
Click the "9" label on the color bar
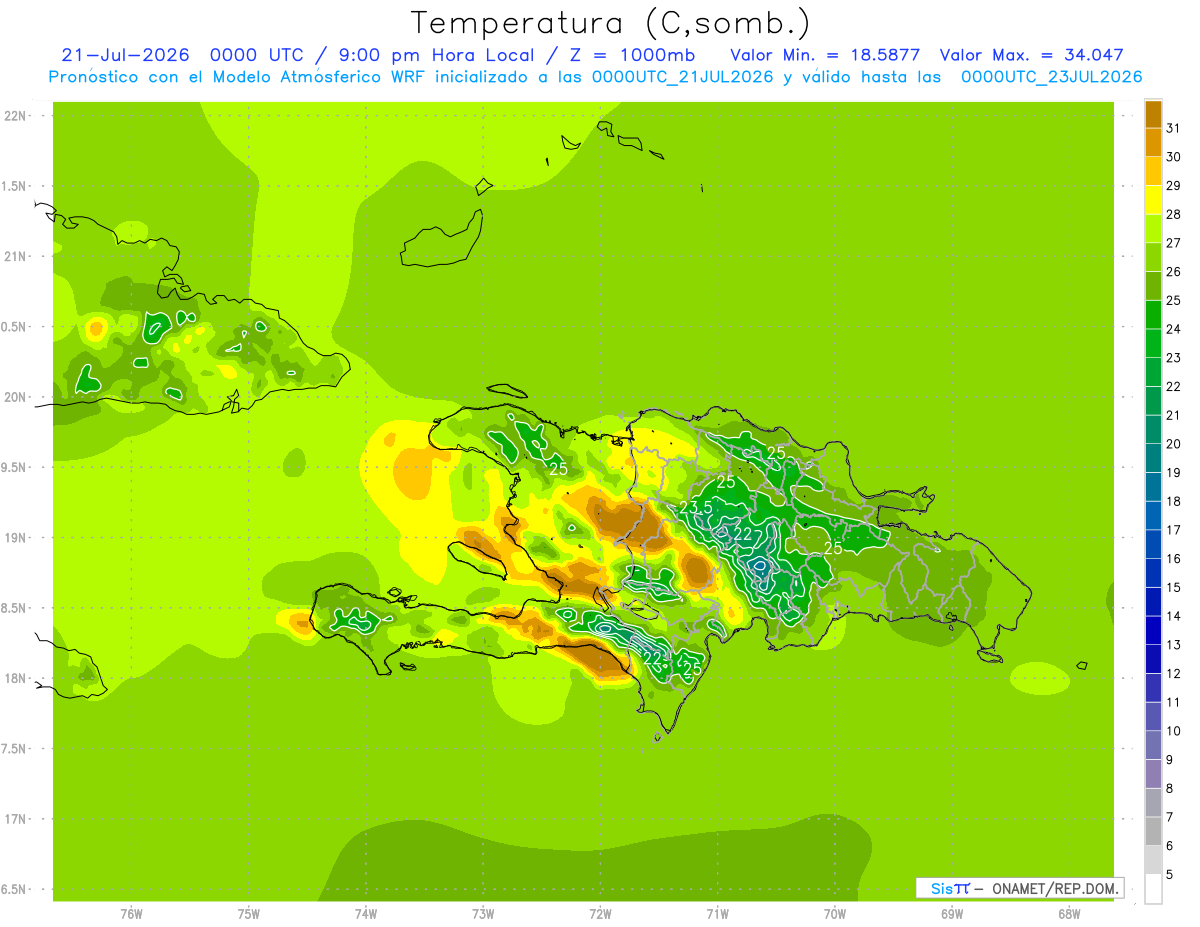click(x=1170, y=760)
